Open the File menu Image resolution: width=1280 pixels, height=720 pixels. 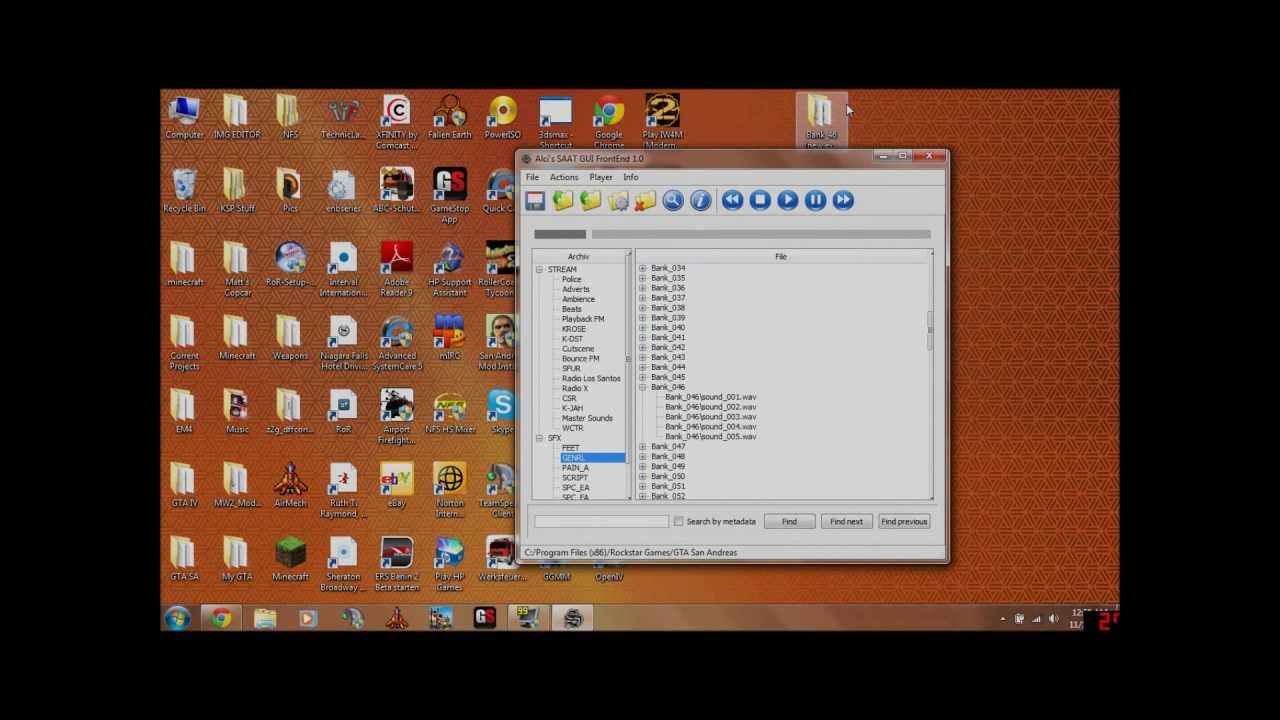click(533, 177)
